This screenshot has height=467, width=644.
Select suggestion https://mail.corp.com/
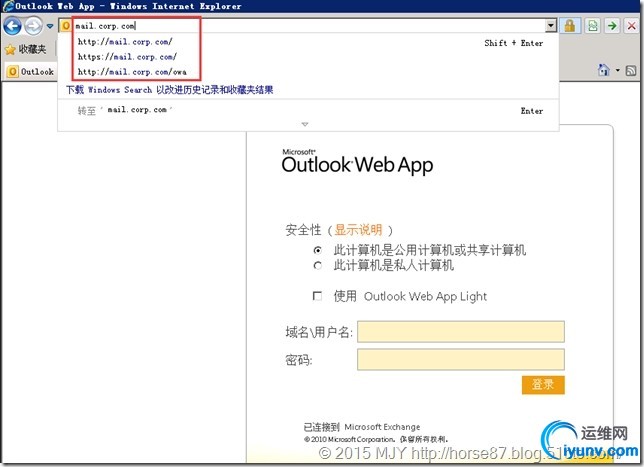[127, 57]
